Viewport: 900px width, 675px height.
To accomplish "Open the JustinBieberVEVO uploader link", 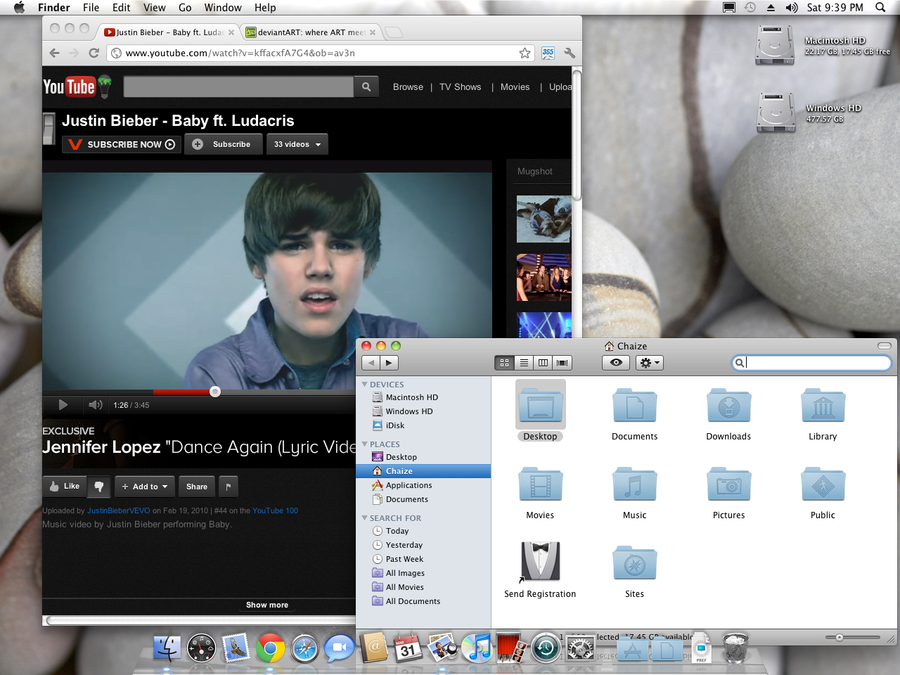I will pos(119,510).
